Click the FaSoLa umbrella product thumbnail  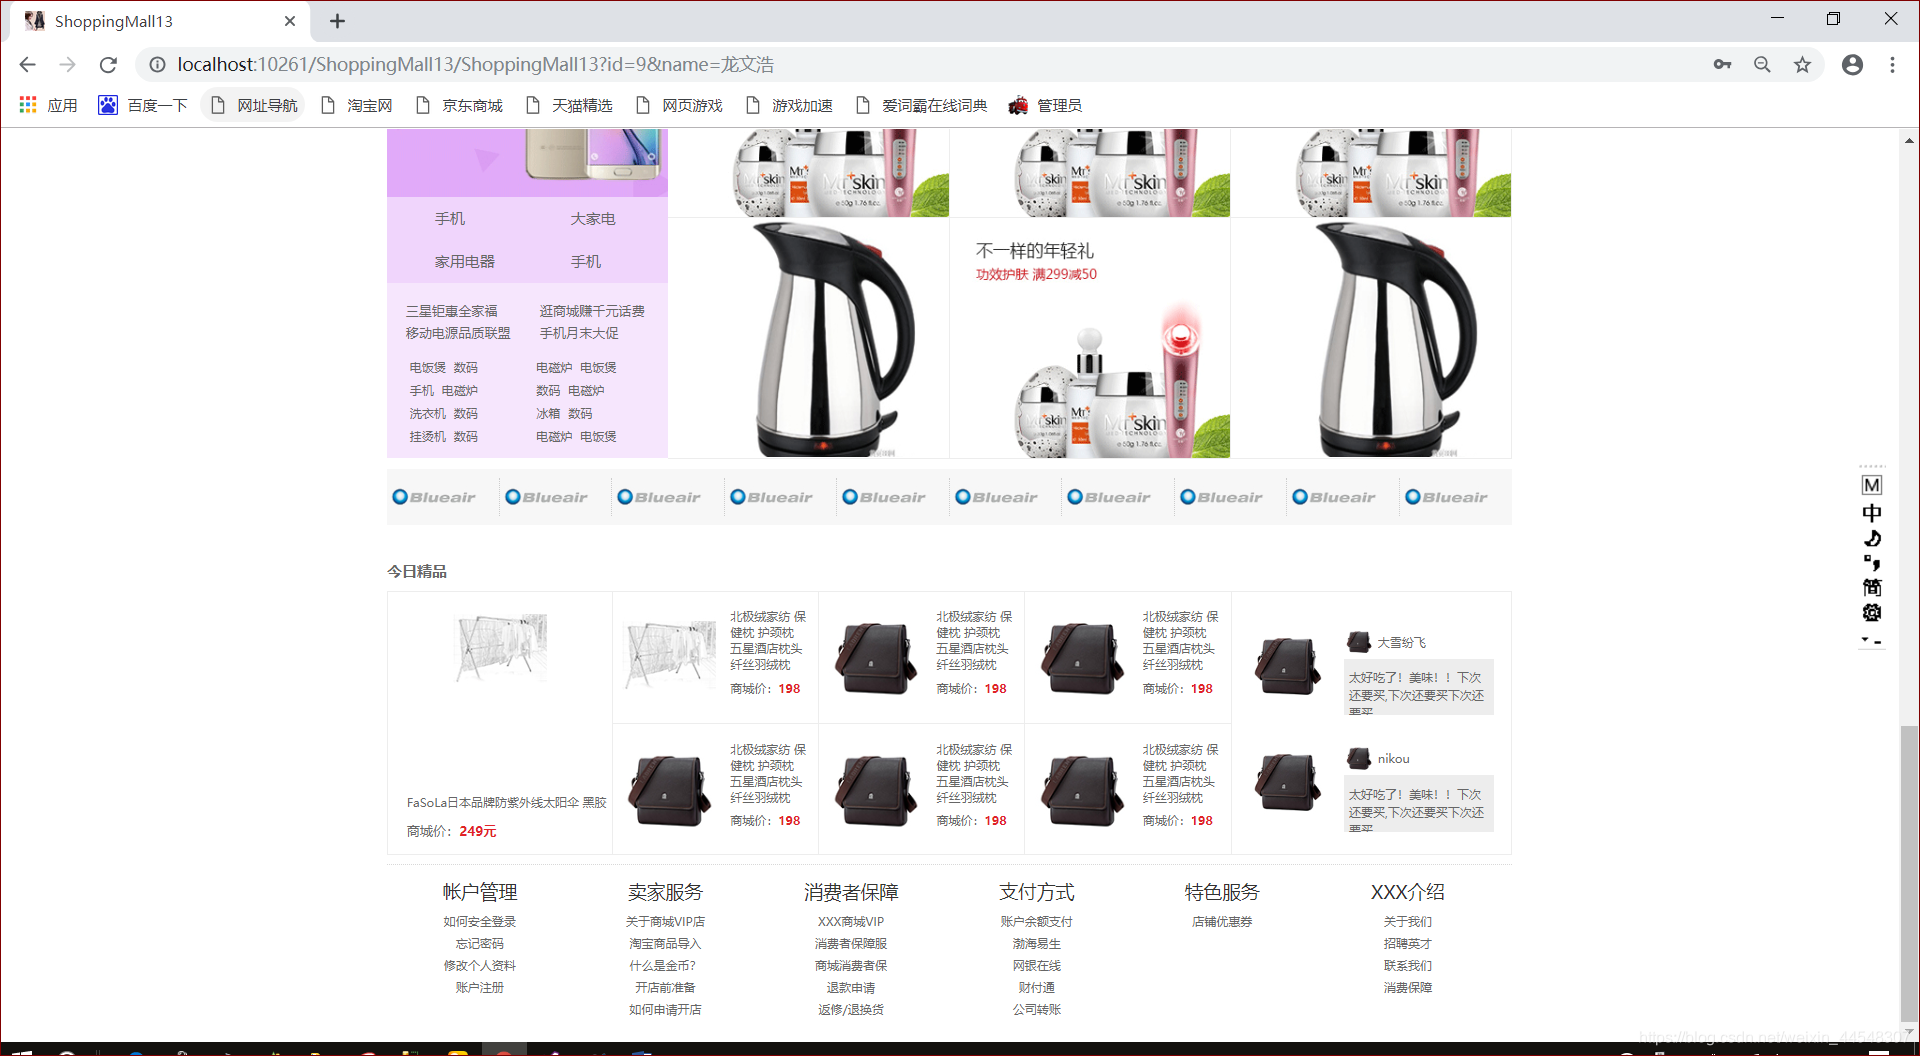coord(501,646)
